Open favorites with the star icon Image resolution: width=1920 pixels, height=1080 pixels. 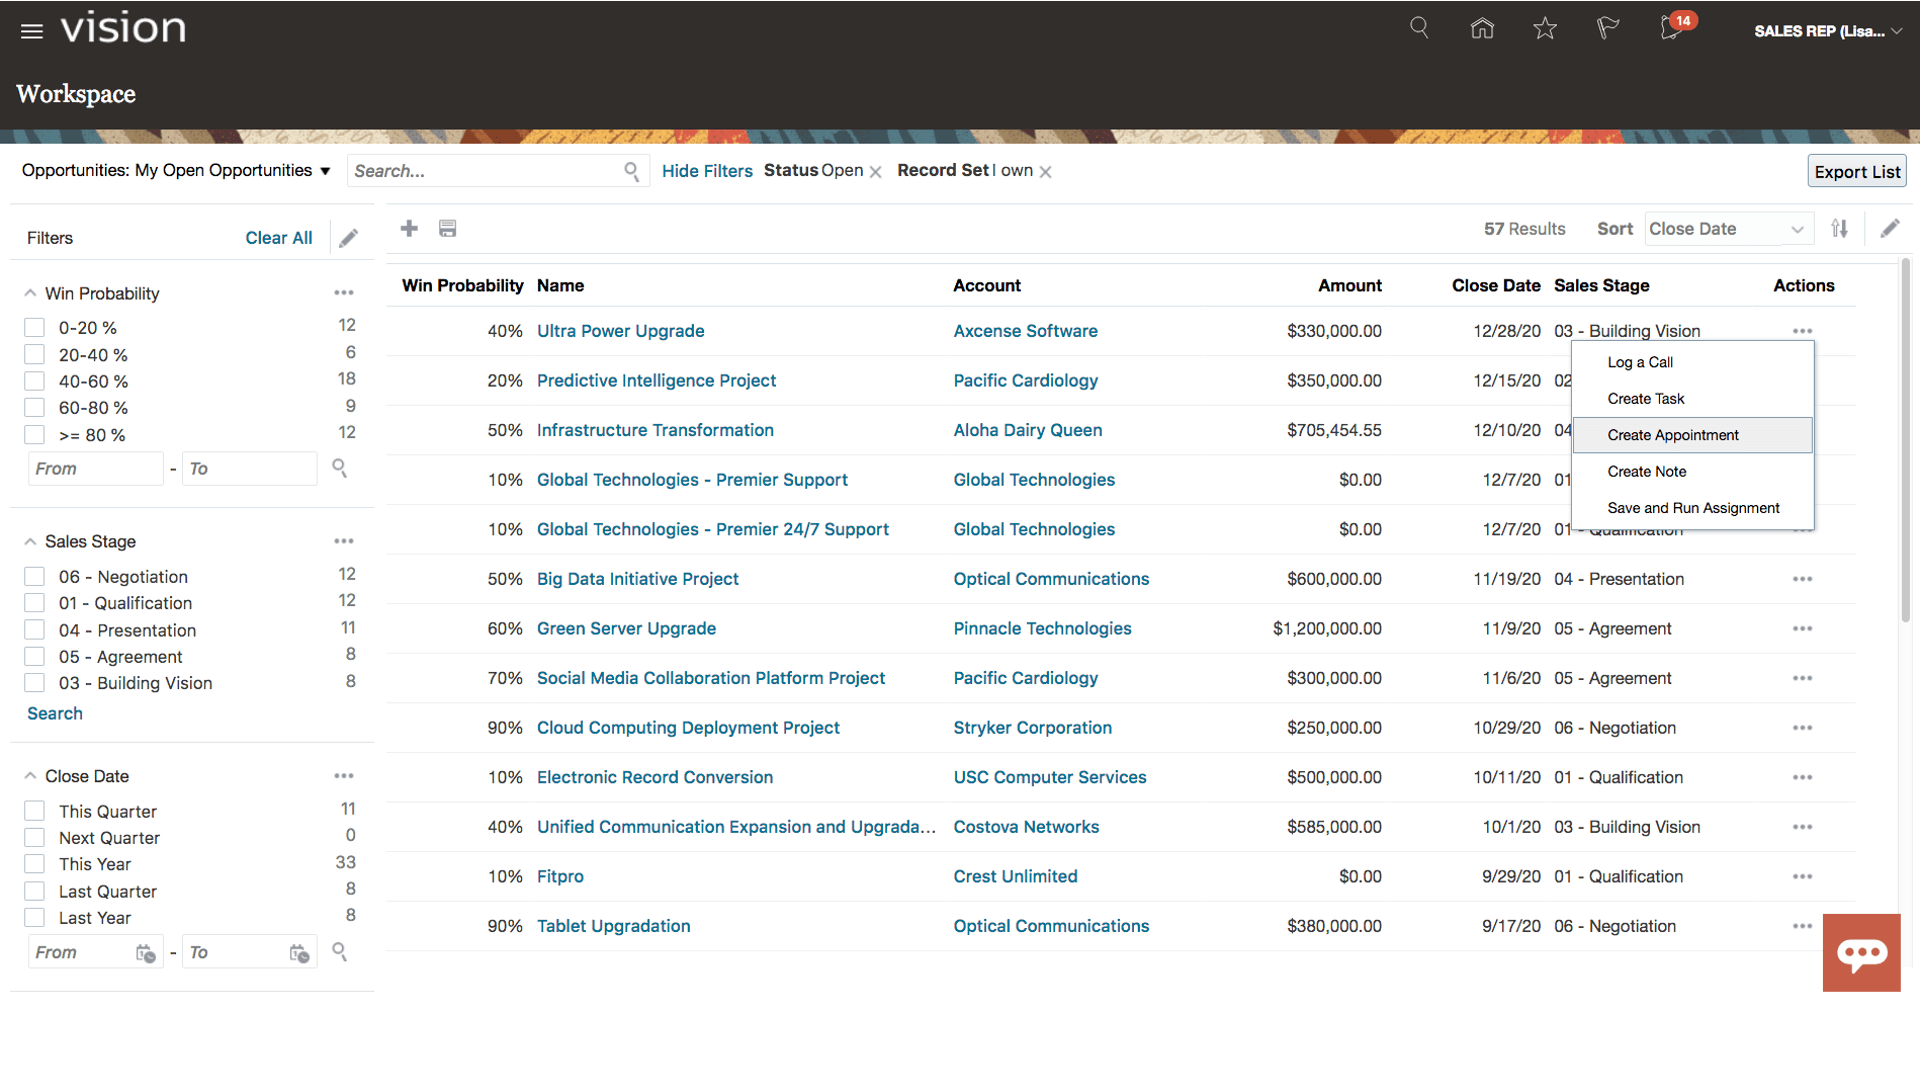(x=1545, y=29)
